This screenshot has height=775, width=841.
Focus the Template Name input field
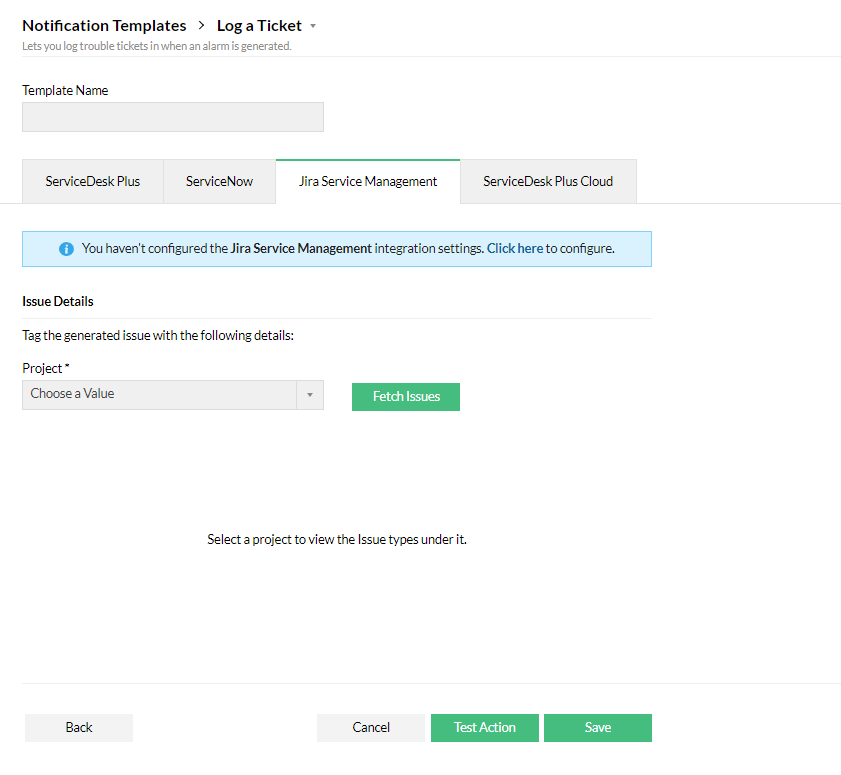point(173,117)
